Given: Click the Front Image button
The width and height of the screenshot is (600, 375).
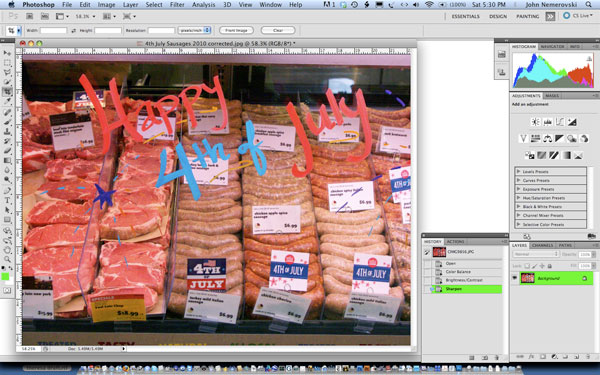Looking at the screenshot, I should [x=236, y=30].
